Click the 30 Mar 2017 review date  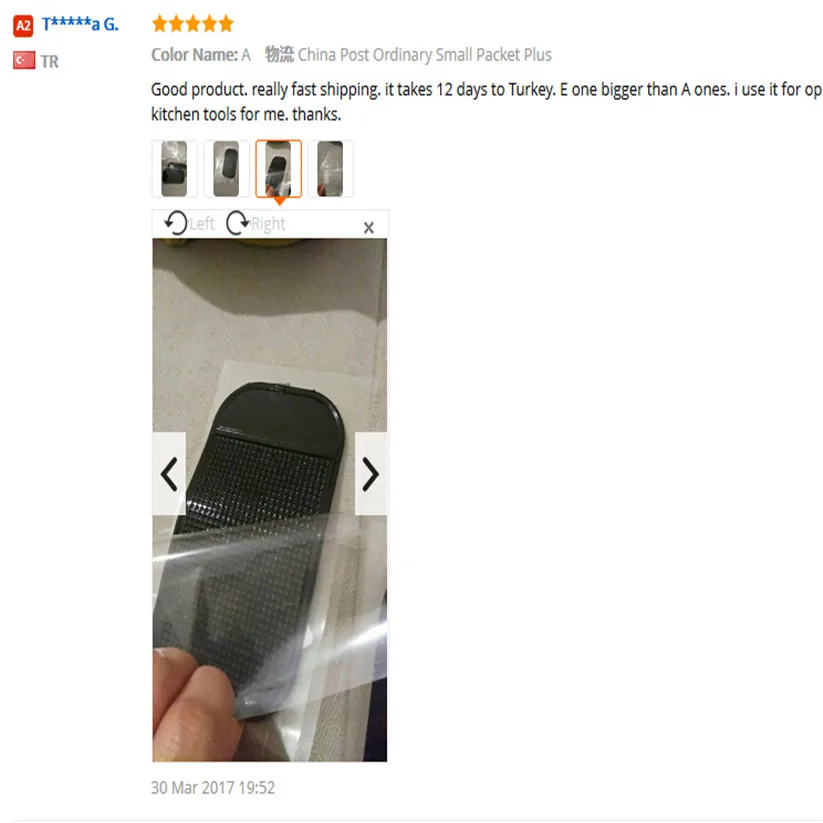pos(213,787)
